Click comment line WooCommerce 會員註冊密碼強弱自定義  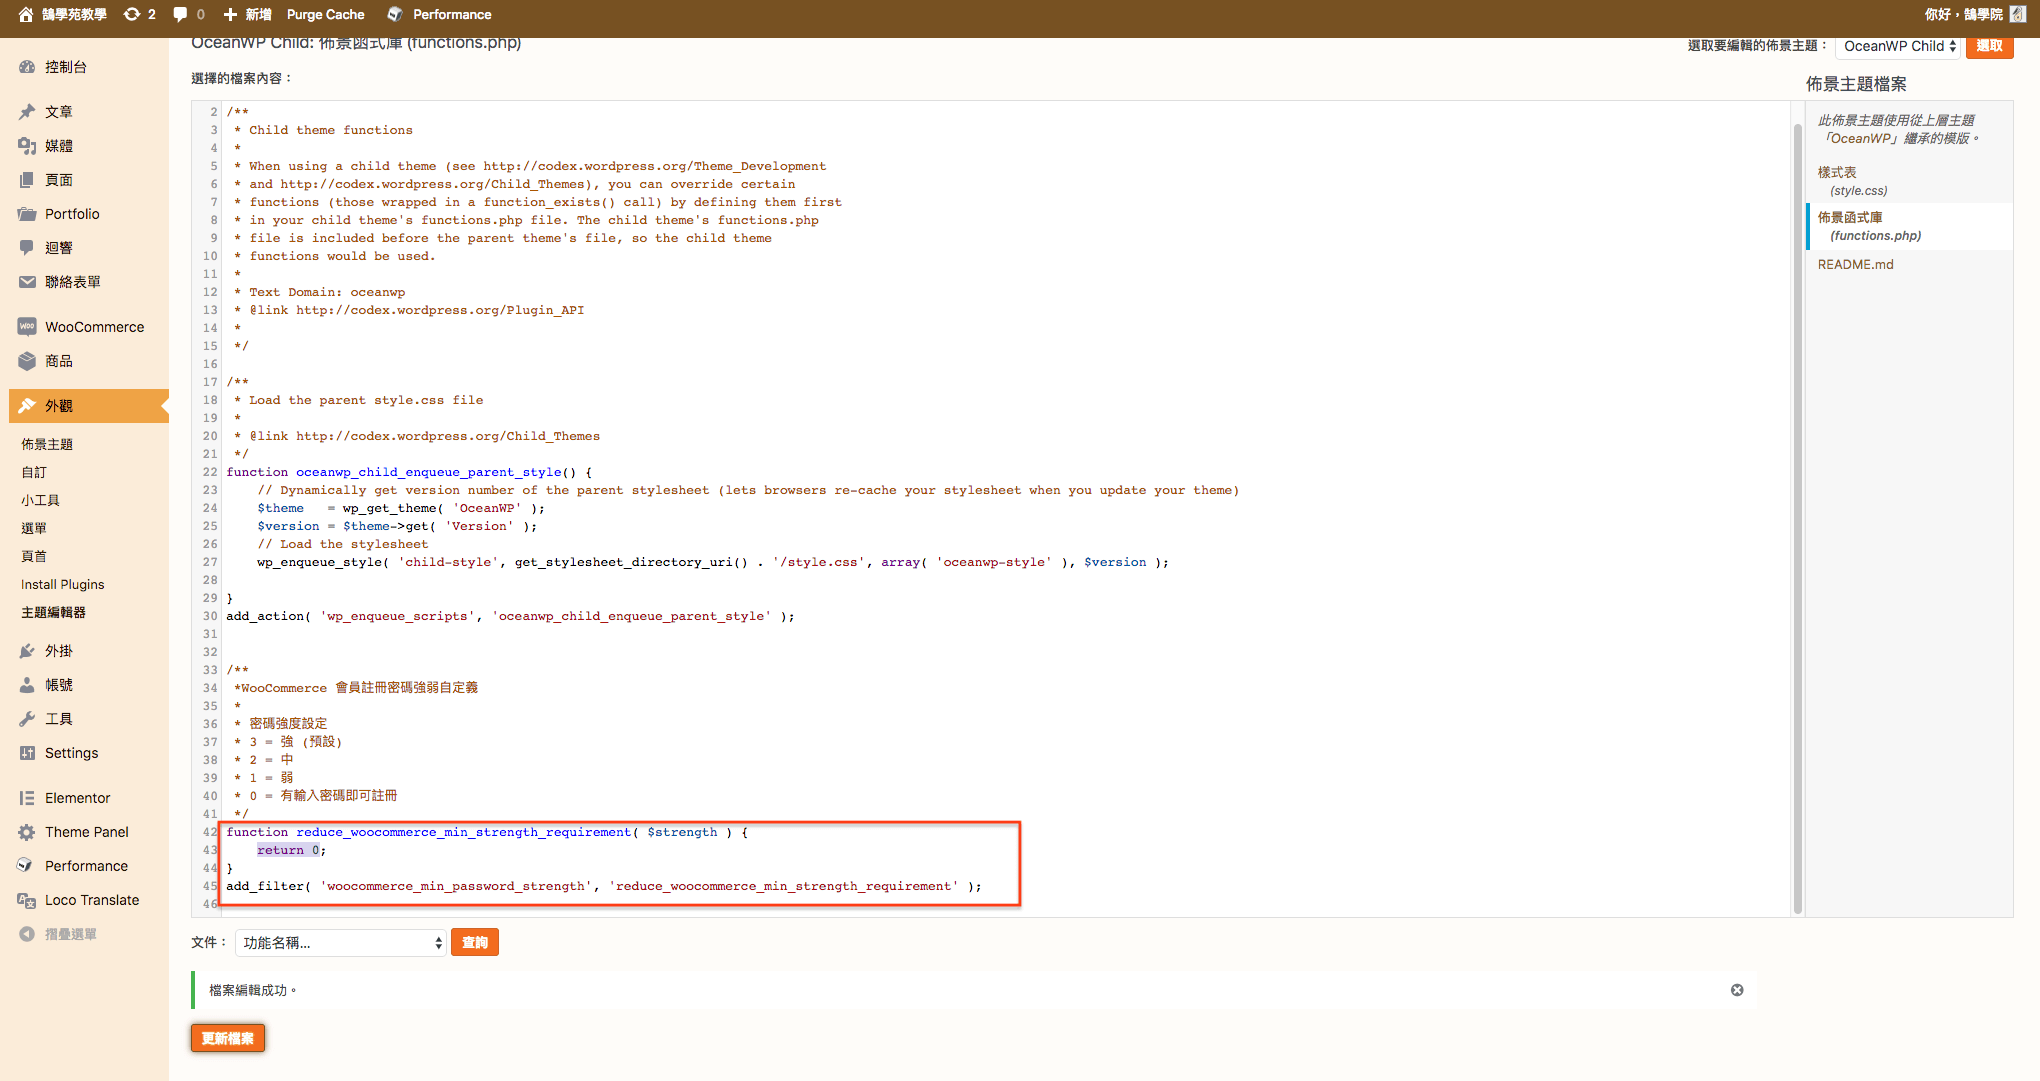pyautogui.click(x=356, y=688)
